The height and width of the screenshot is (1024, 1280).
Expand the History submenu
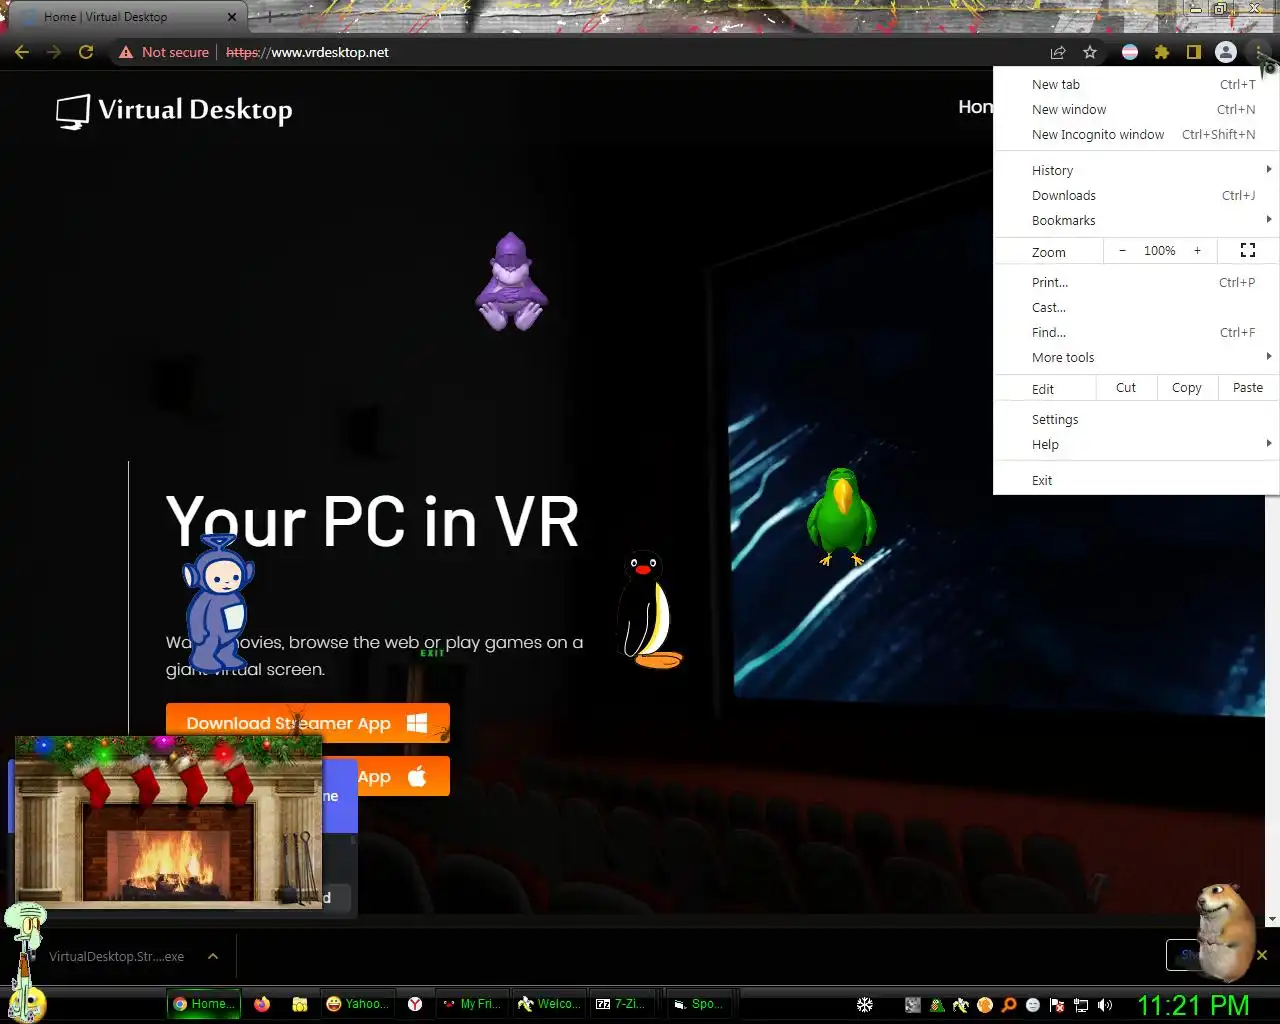point(1137,171)
